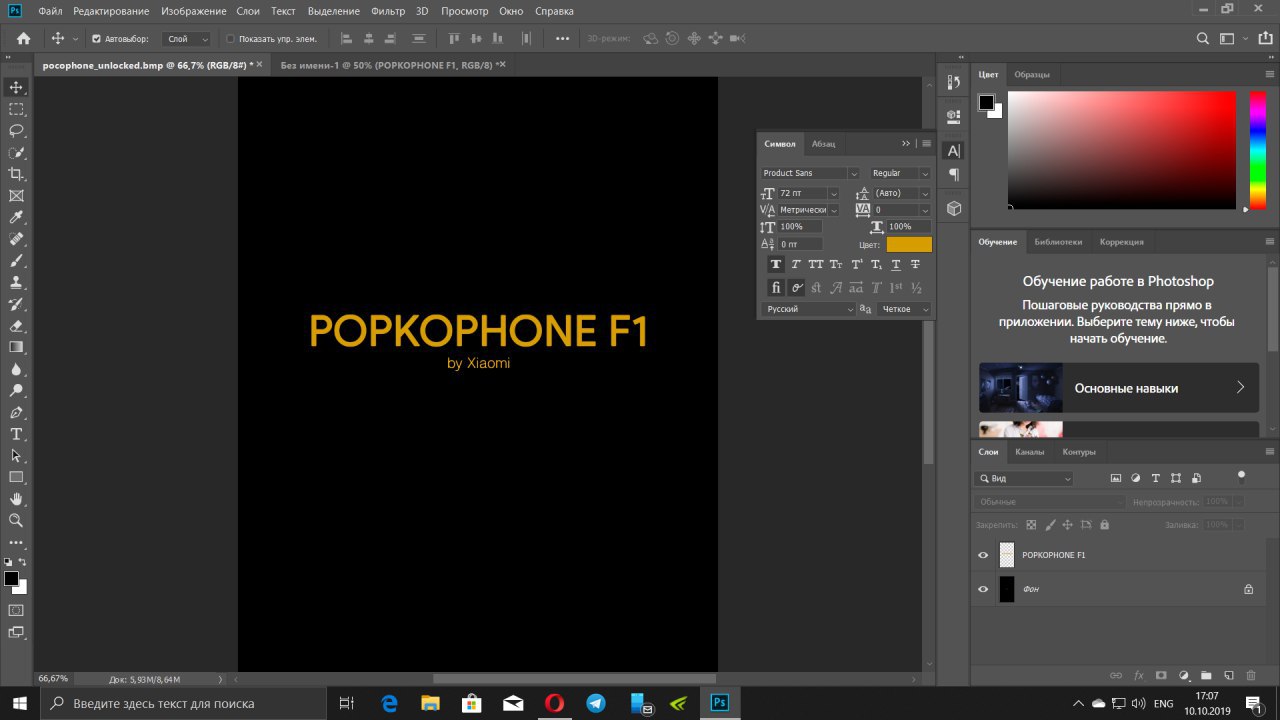Delete layer with the trash icon
This screenshot has height=720, width=1280.
point(1250,675)
